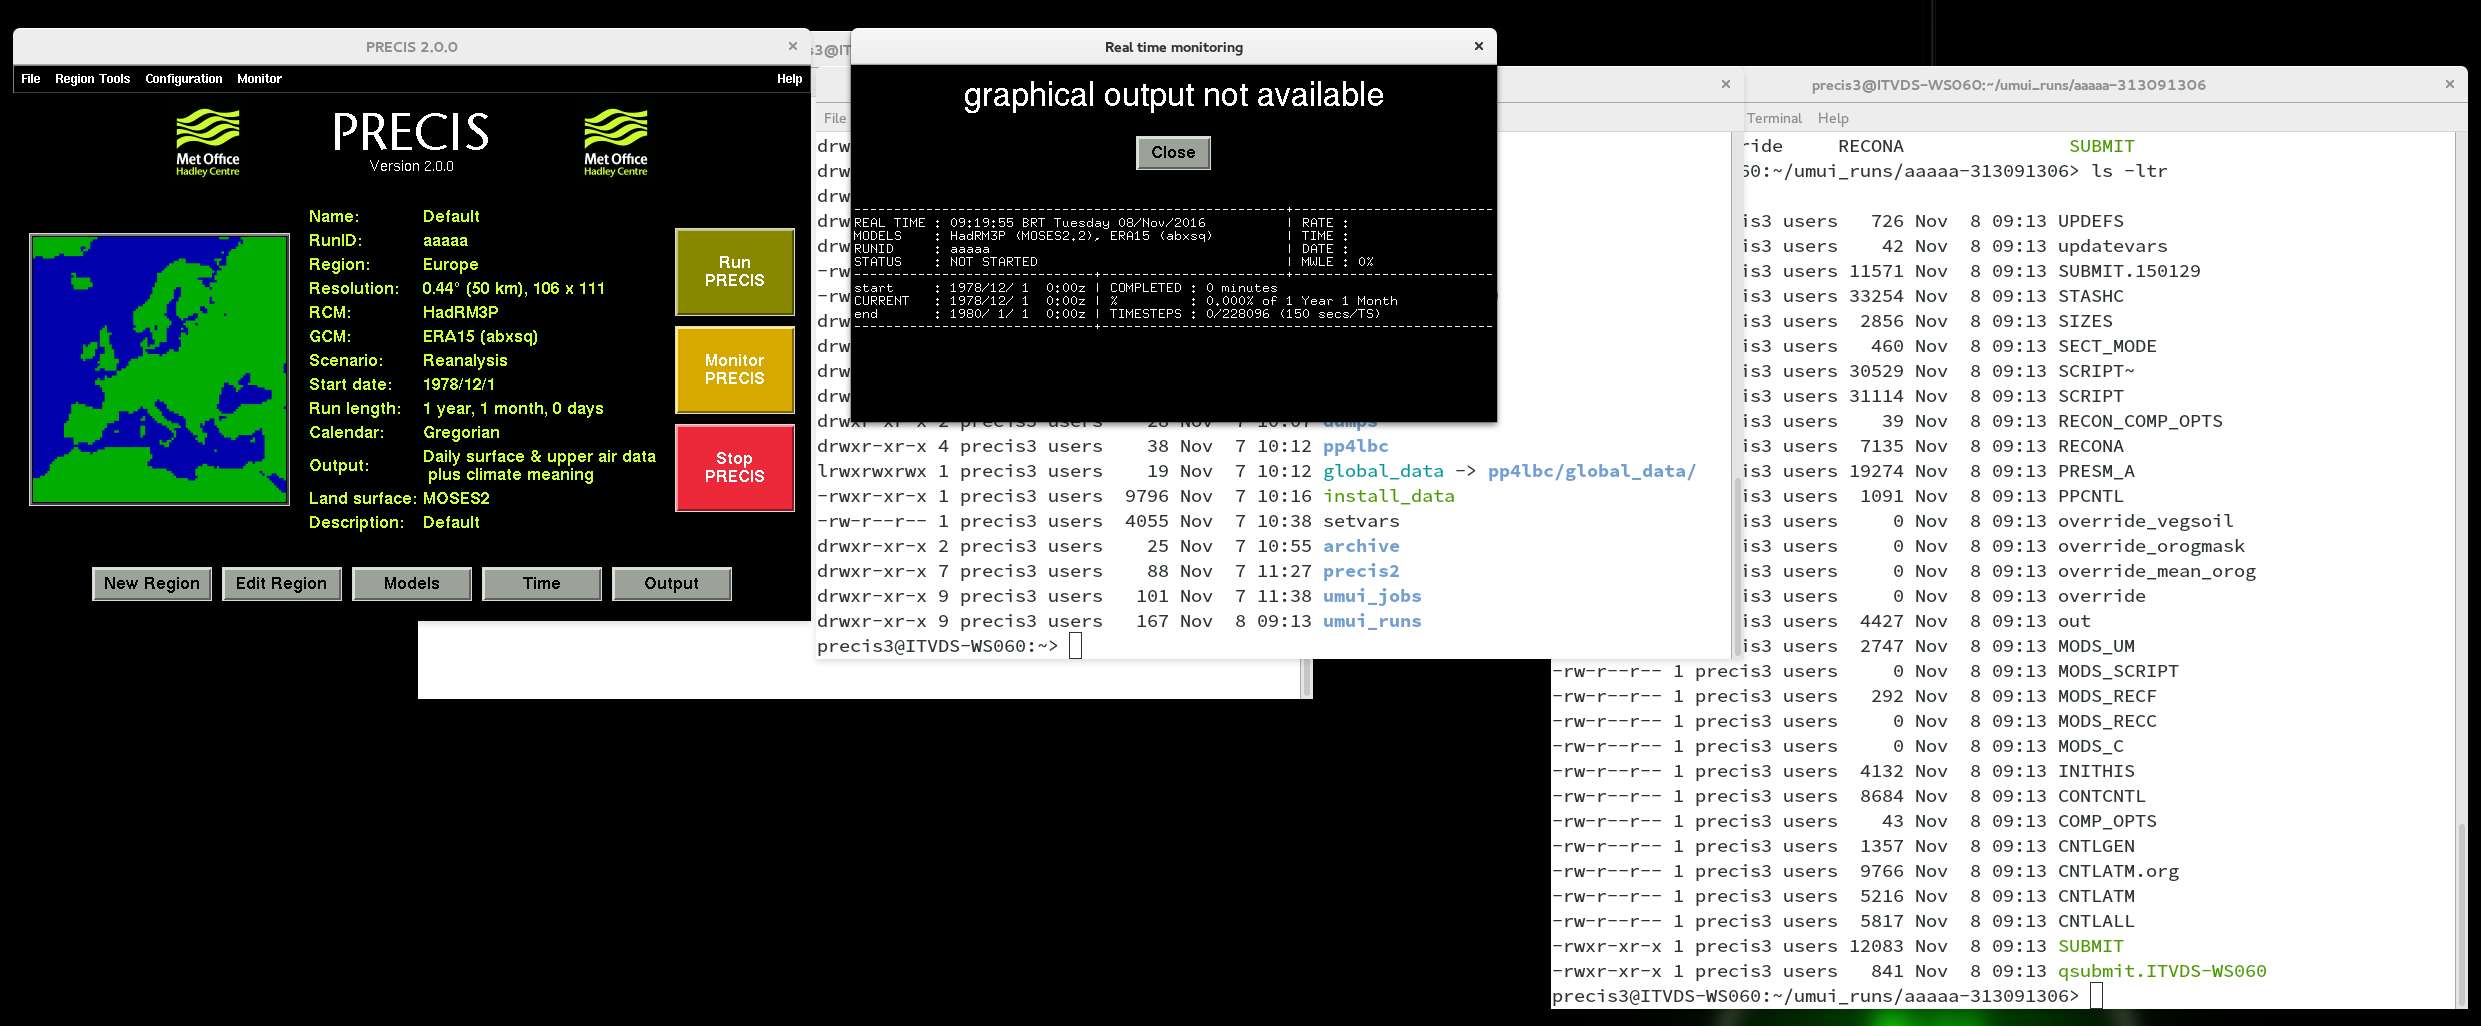Click install_data file in middle terminal

coord(1389,497)
